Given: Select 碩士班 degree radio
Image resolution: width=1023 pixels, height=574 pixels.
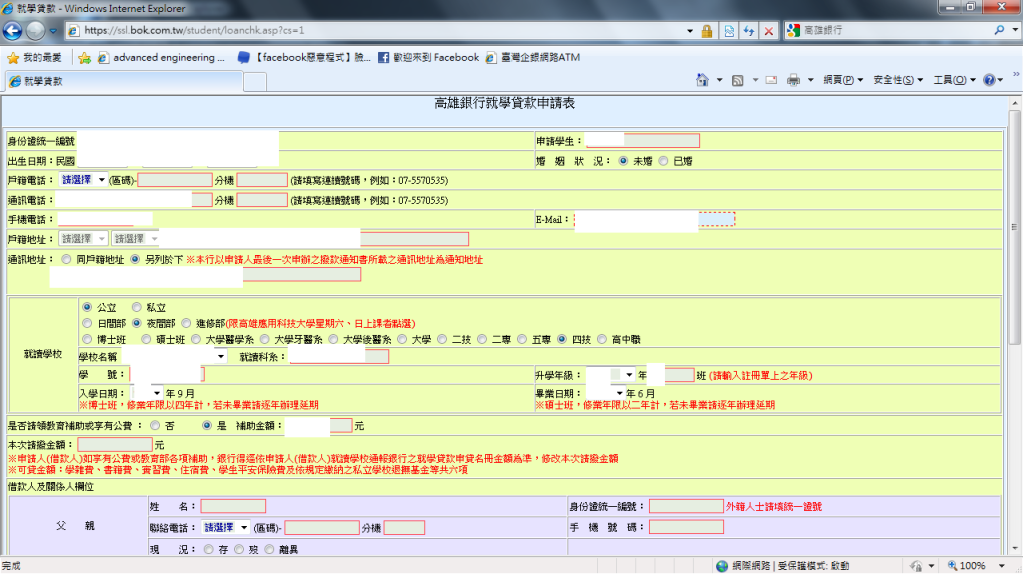Looking at the screenshot, I should [x=146, y=339].
